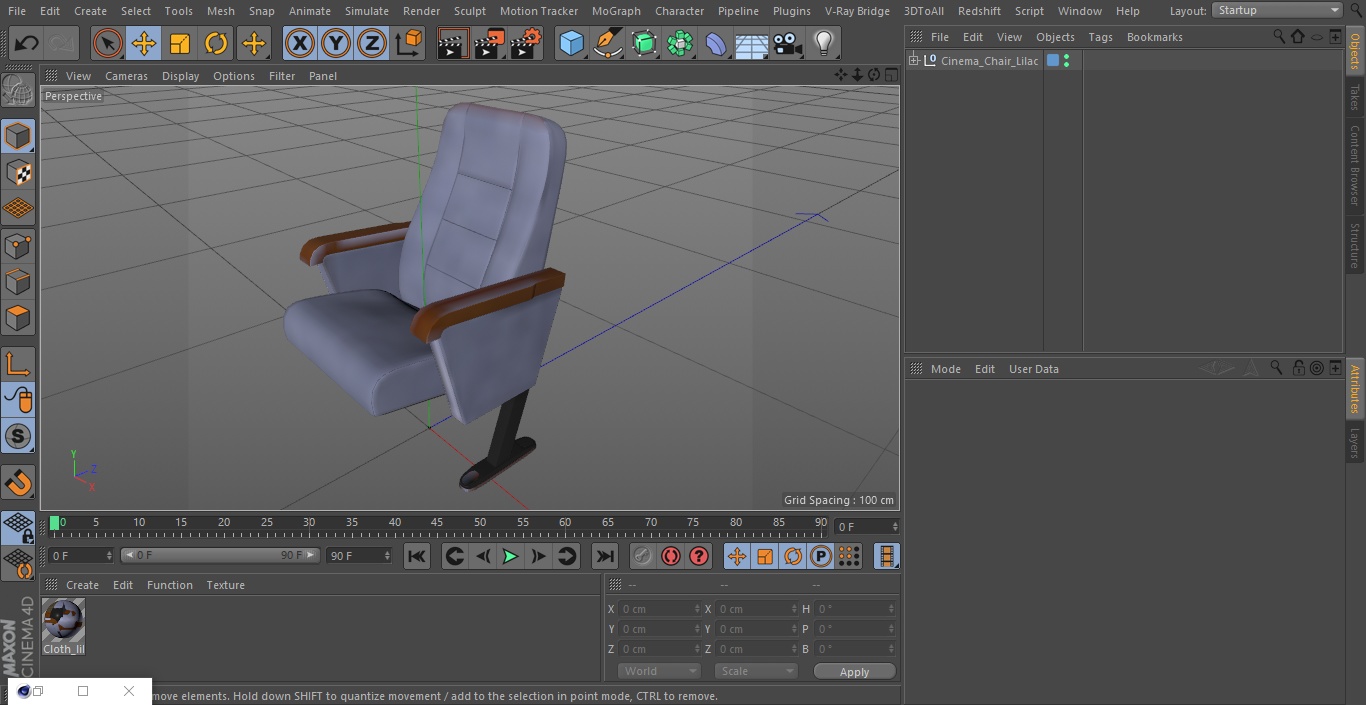This screenshot has height=705, width=1366.
Task: Open Scale mode dropdown
Action: point(755,671)
